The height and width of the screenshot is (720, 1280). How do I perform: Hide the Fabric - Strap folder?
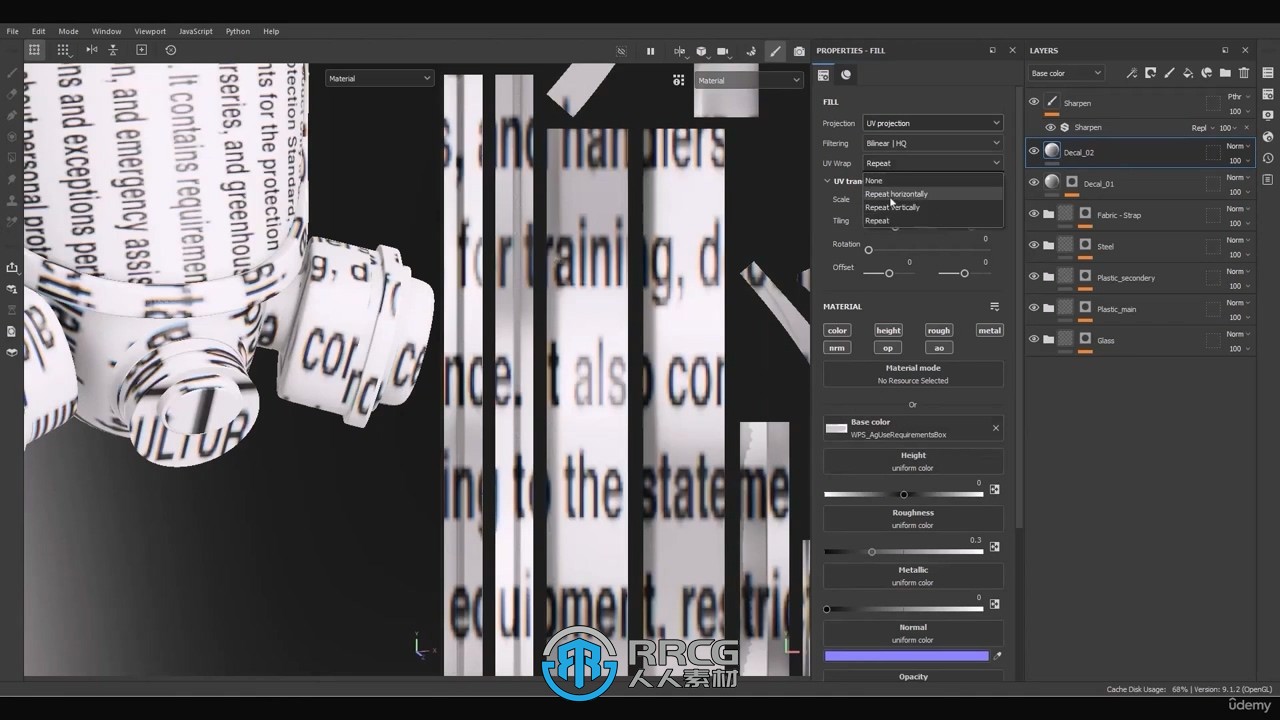coord(1034,213)
